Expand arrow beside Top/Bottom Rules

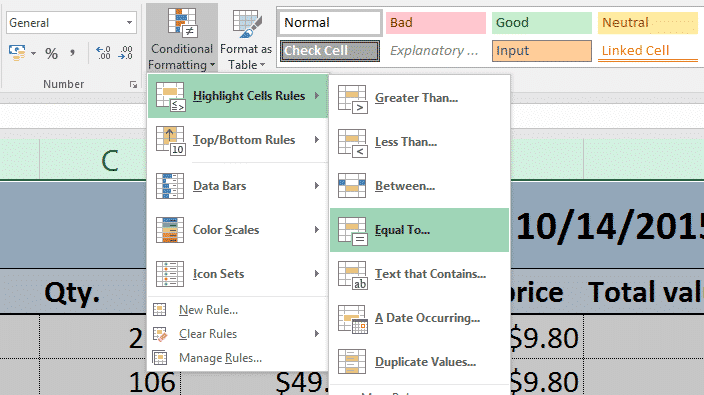point(317,140)
